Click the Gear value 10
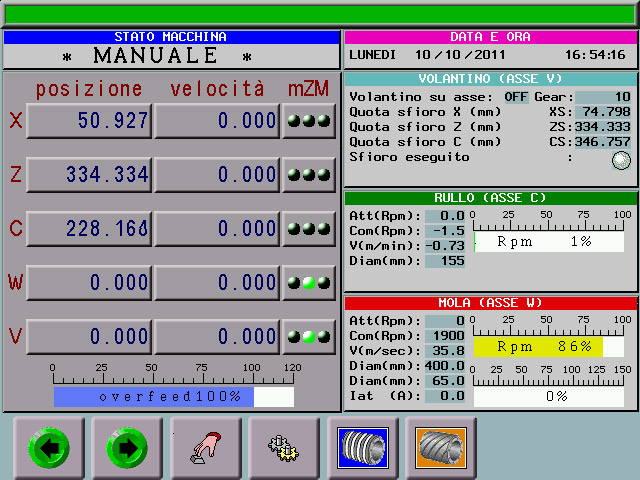The height and width of the screenshot is (480, 640). tap(602, 97)
